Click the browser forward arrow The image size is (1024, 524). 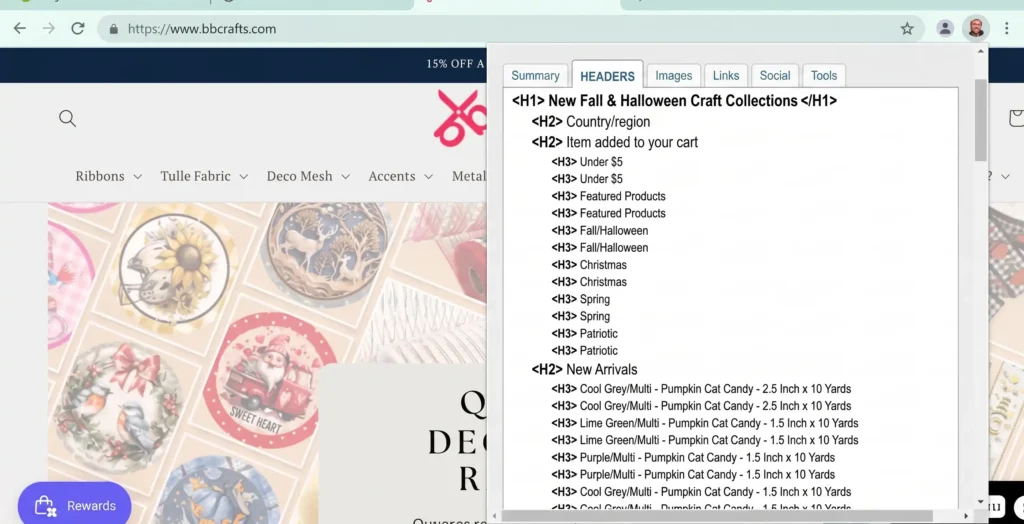point(48,28)
